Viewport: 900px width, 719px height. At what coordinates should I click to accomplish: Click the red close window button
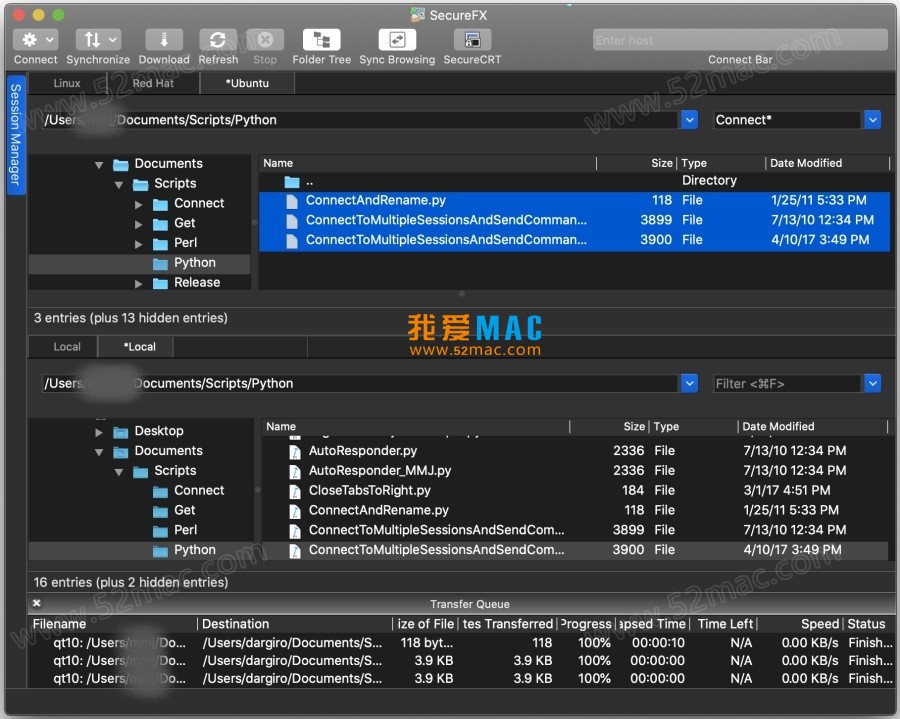[x=19, y=15]
